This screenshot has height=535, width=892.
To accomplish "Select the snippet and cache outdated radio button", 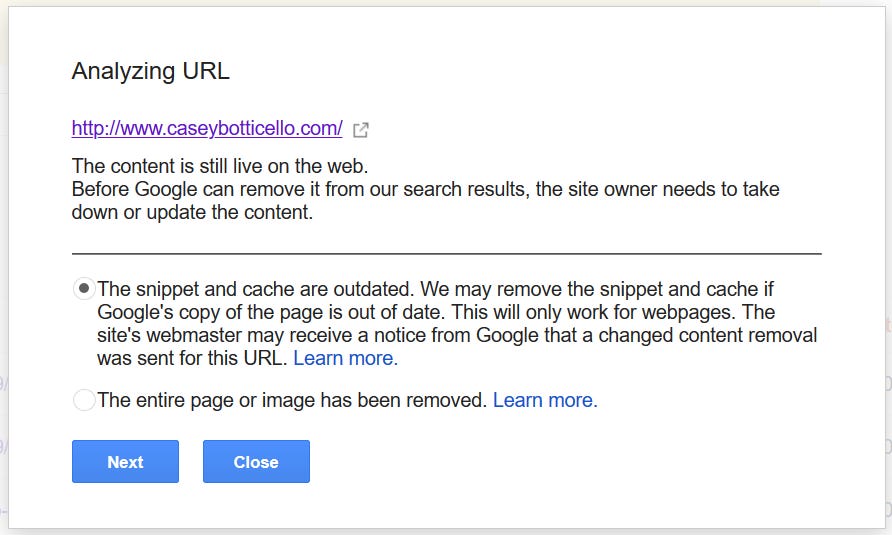I will (84, 289).
